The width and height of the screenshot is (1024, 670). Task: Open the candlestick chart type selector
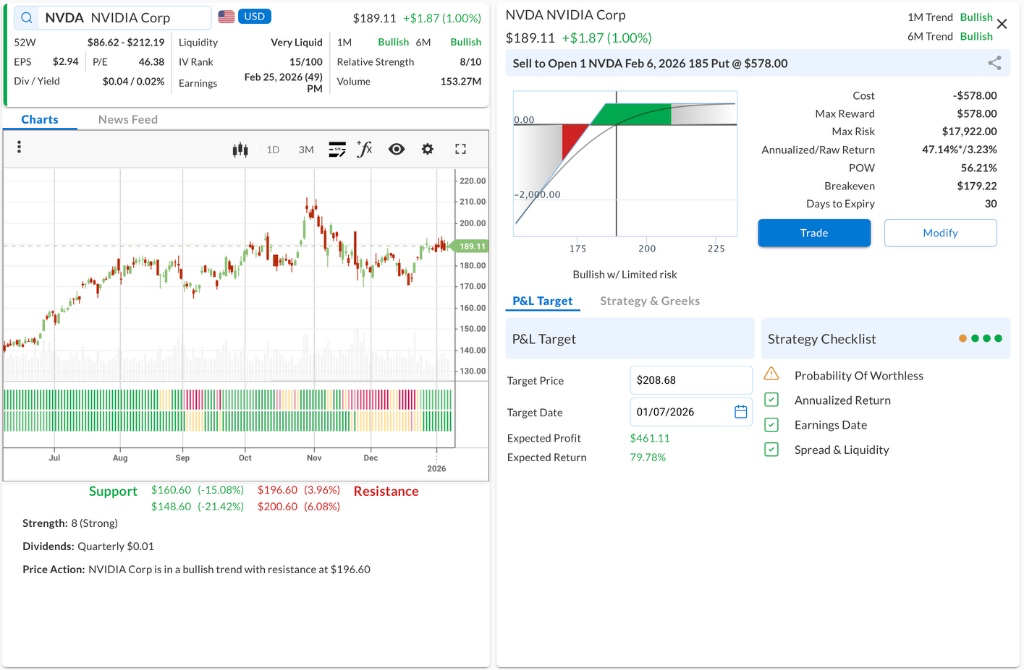(240, 149)
